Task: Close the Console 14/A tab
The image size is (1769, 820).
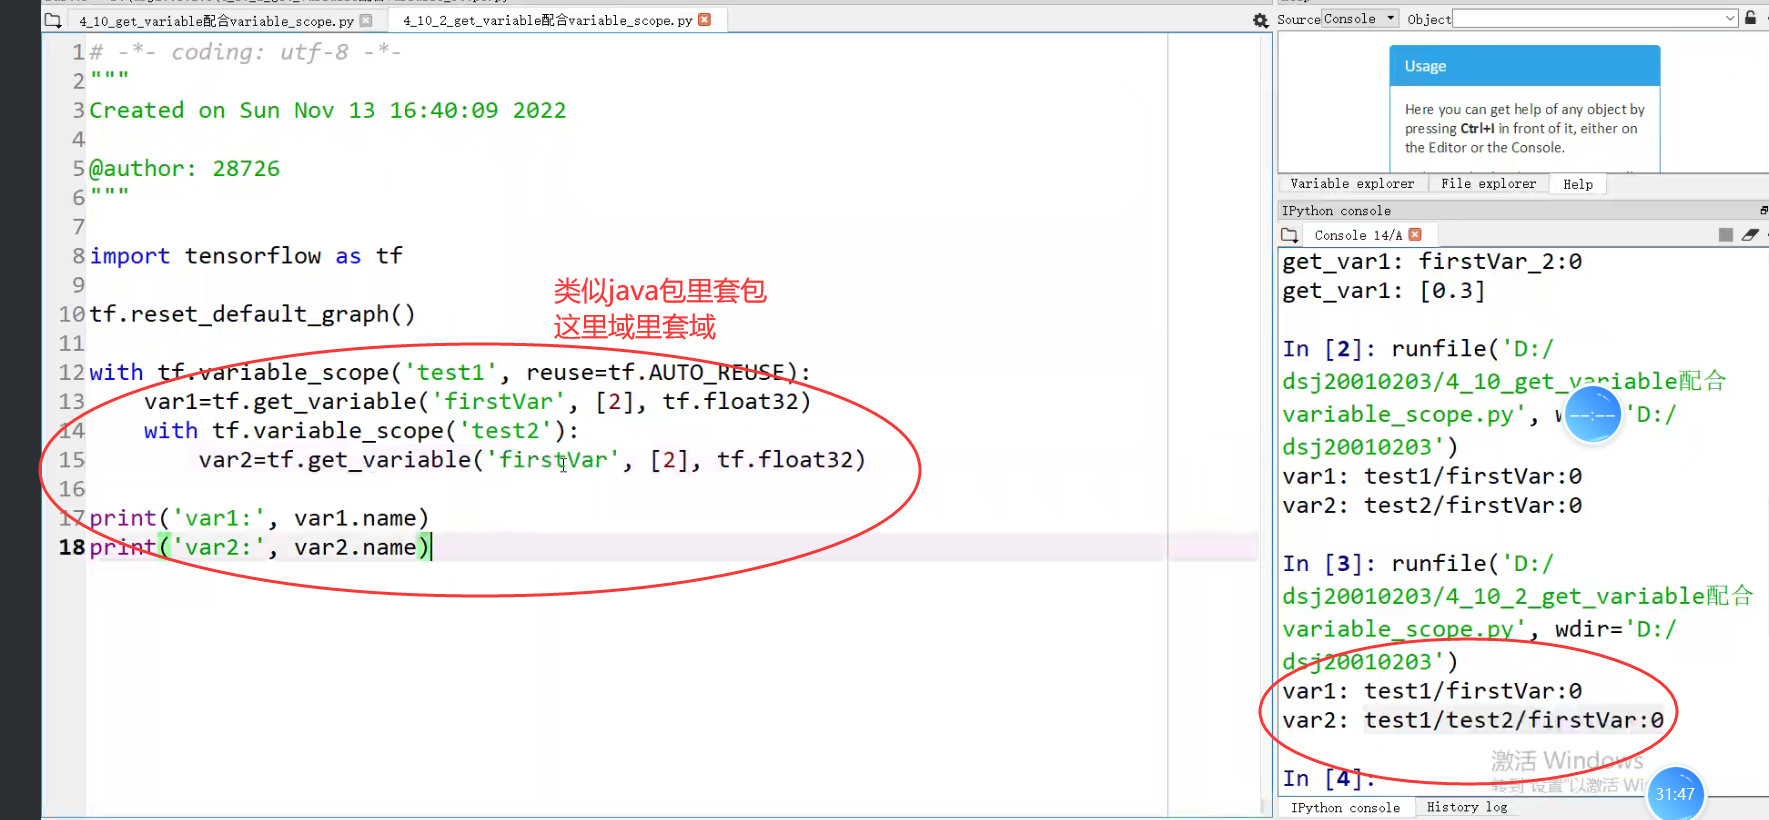Action: coord(1415,235)
